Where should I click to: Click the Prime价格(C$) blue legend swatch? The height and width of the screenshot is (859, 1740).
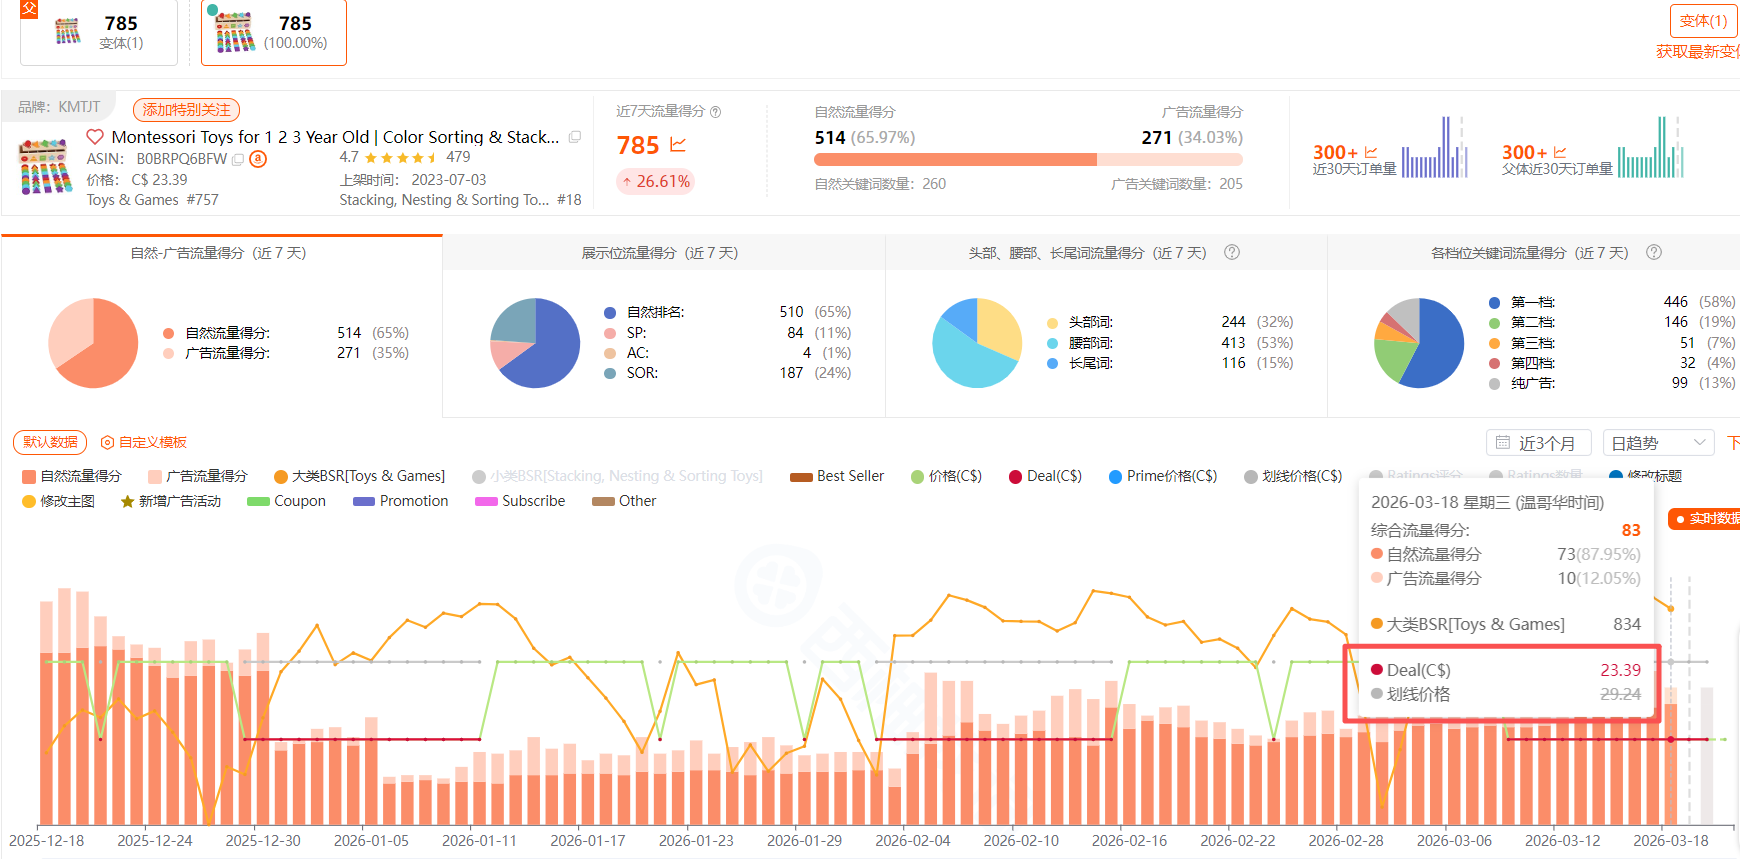pos(1115,477)
